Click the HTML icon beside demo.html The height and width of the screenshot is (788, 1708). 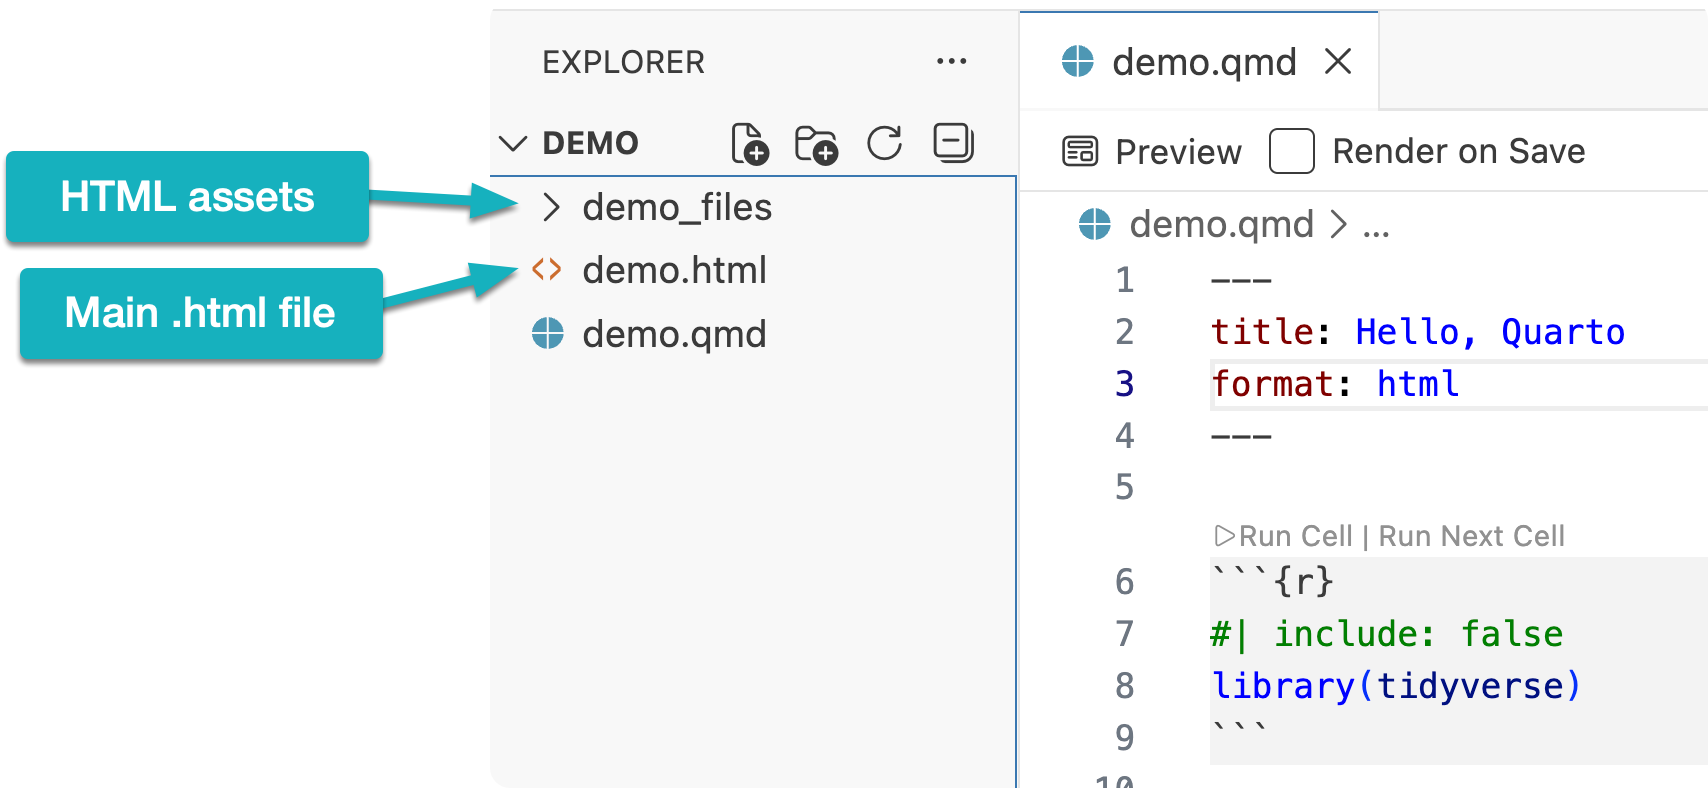click(x=547, y=270)
